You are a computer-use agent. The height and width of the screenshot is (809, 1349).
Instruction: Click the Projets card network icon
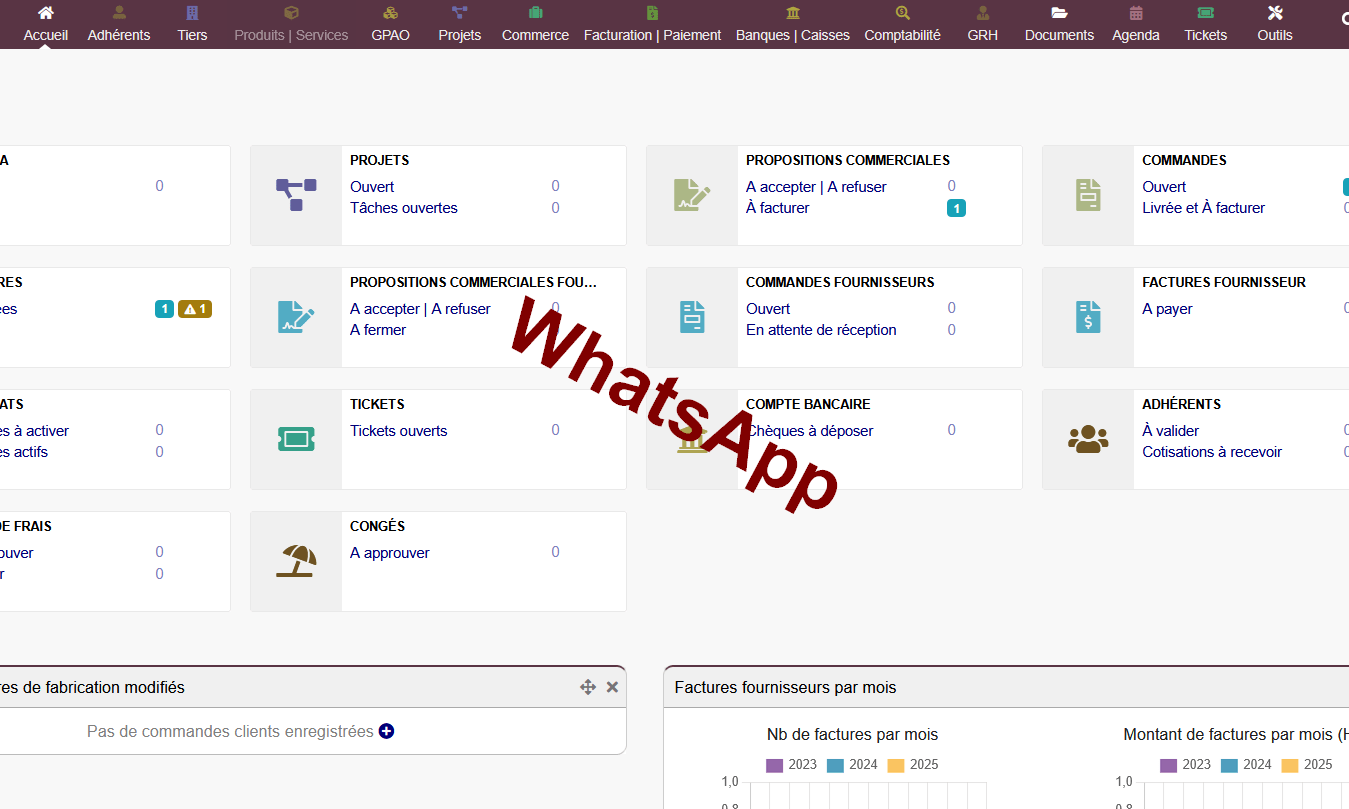pyautogui.click(x=296, y=195)
